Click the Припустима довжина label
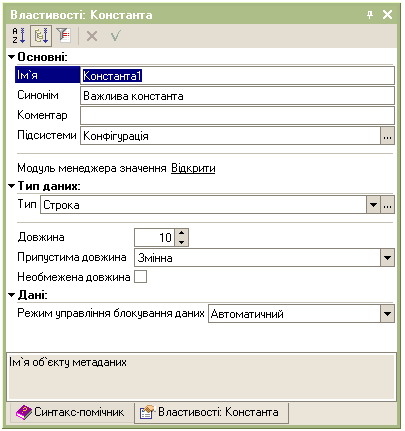Image resolution: width=405 pixels, height=431 pixels. tap(72, 257)
